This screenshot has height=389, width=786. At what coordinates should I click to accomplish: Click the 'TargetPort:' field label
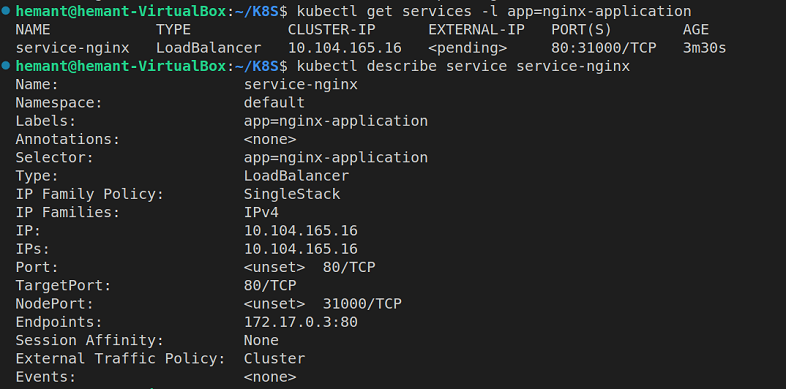point(63,285)
